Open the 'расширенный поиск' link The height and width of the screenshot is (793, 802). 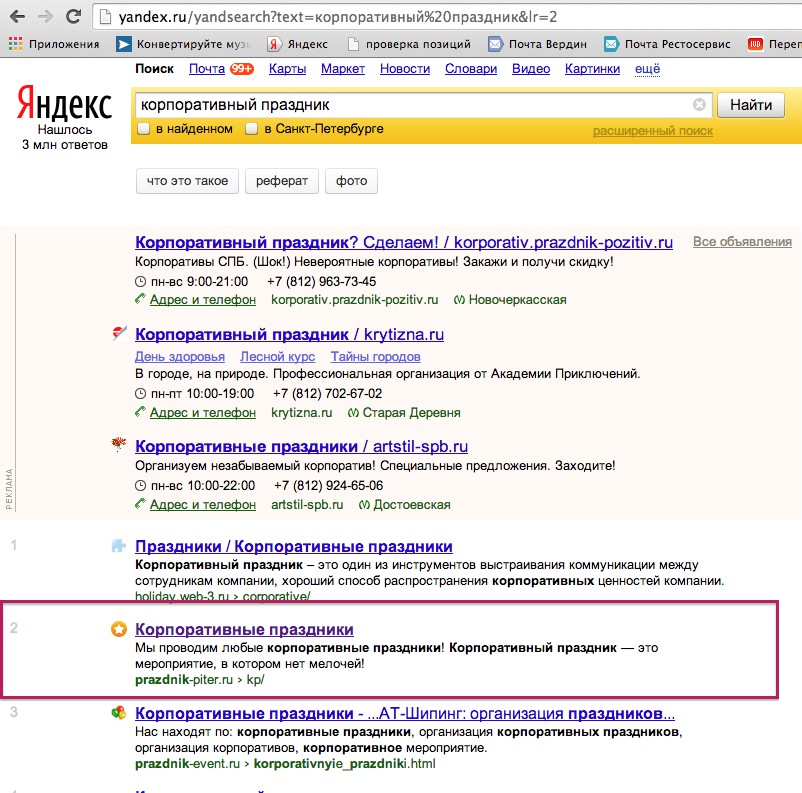(653, 131)
